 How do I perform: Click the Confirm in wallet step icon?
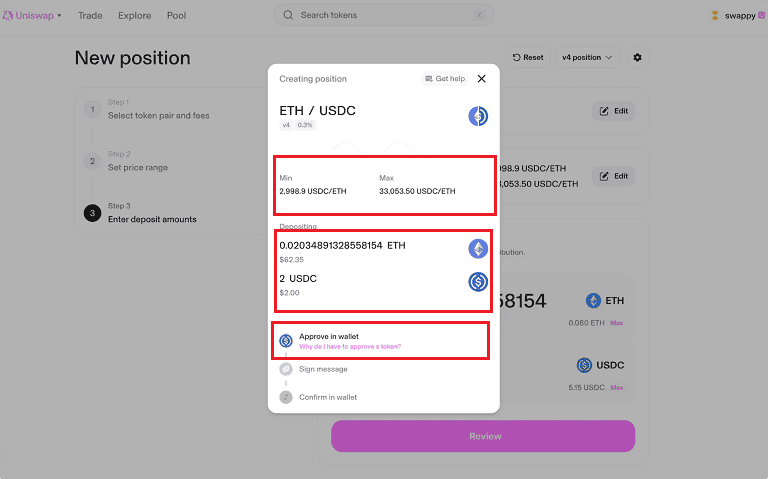point(286,397)
